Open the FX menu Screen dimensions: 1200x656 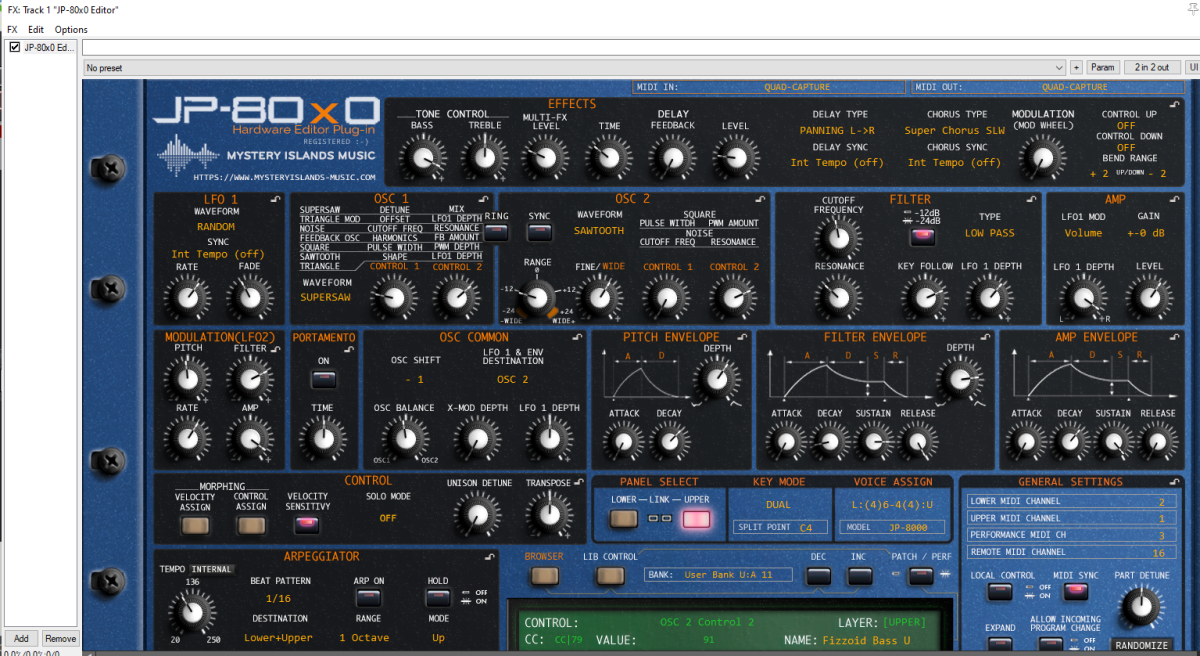tap(12, 30)
